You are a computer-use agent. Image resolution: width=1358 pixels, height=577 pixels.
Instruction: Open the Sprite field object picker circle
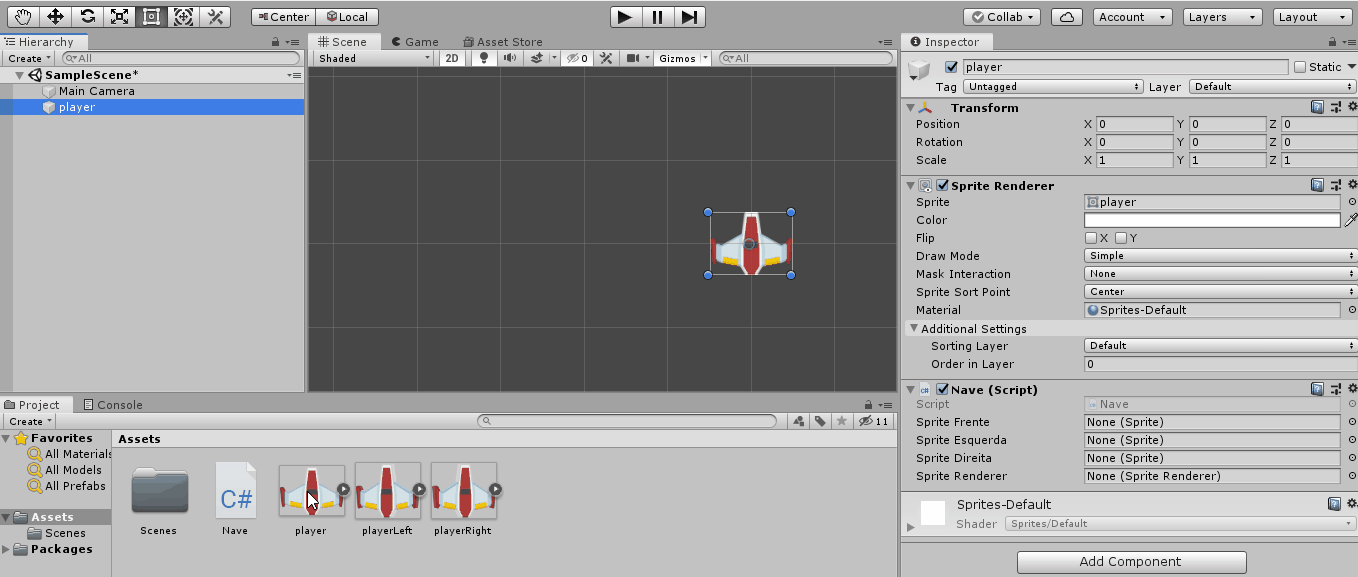click(x=1352, y=202)
